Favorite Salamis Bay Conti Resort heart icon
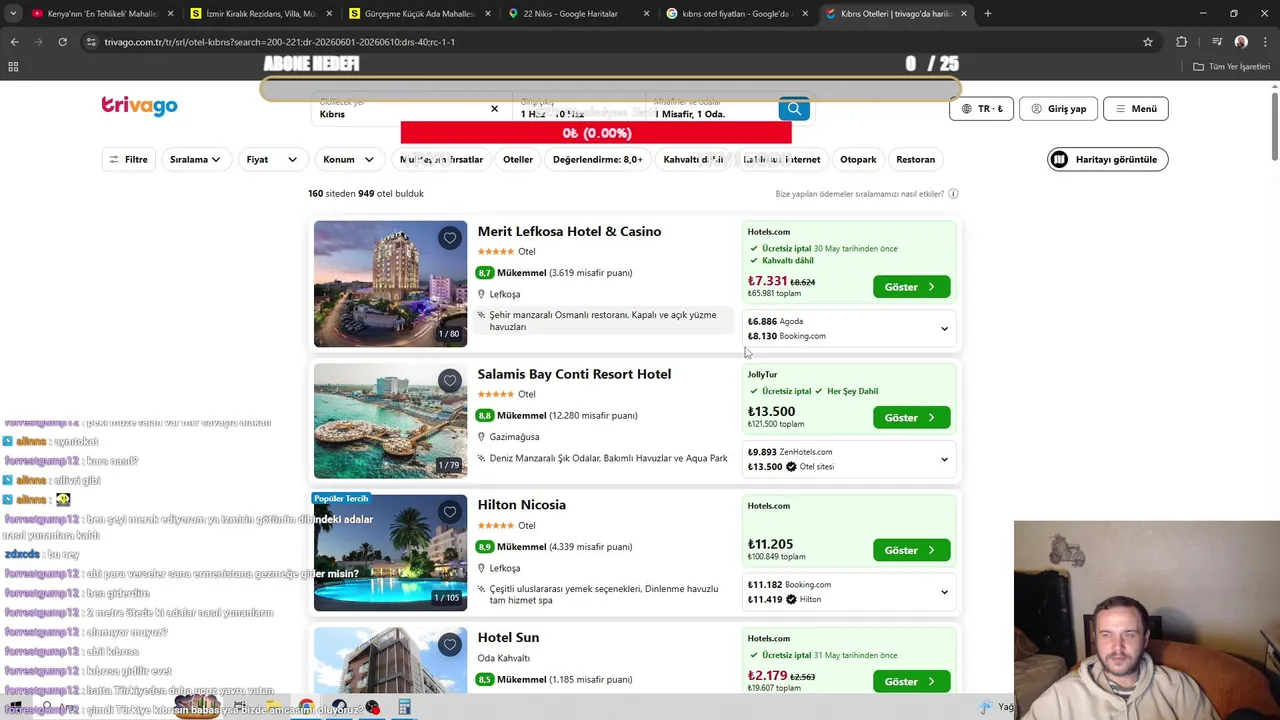Image resolution: width=1280 pixels, height=720 pixels. point(450,380)
